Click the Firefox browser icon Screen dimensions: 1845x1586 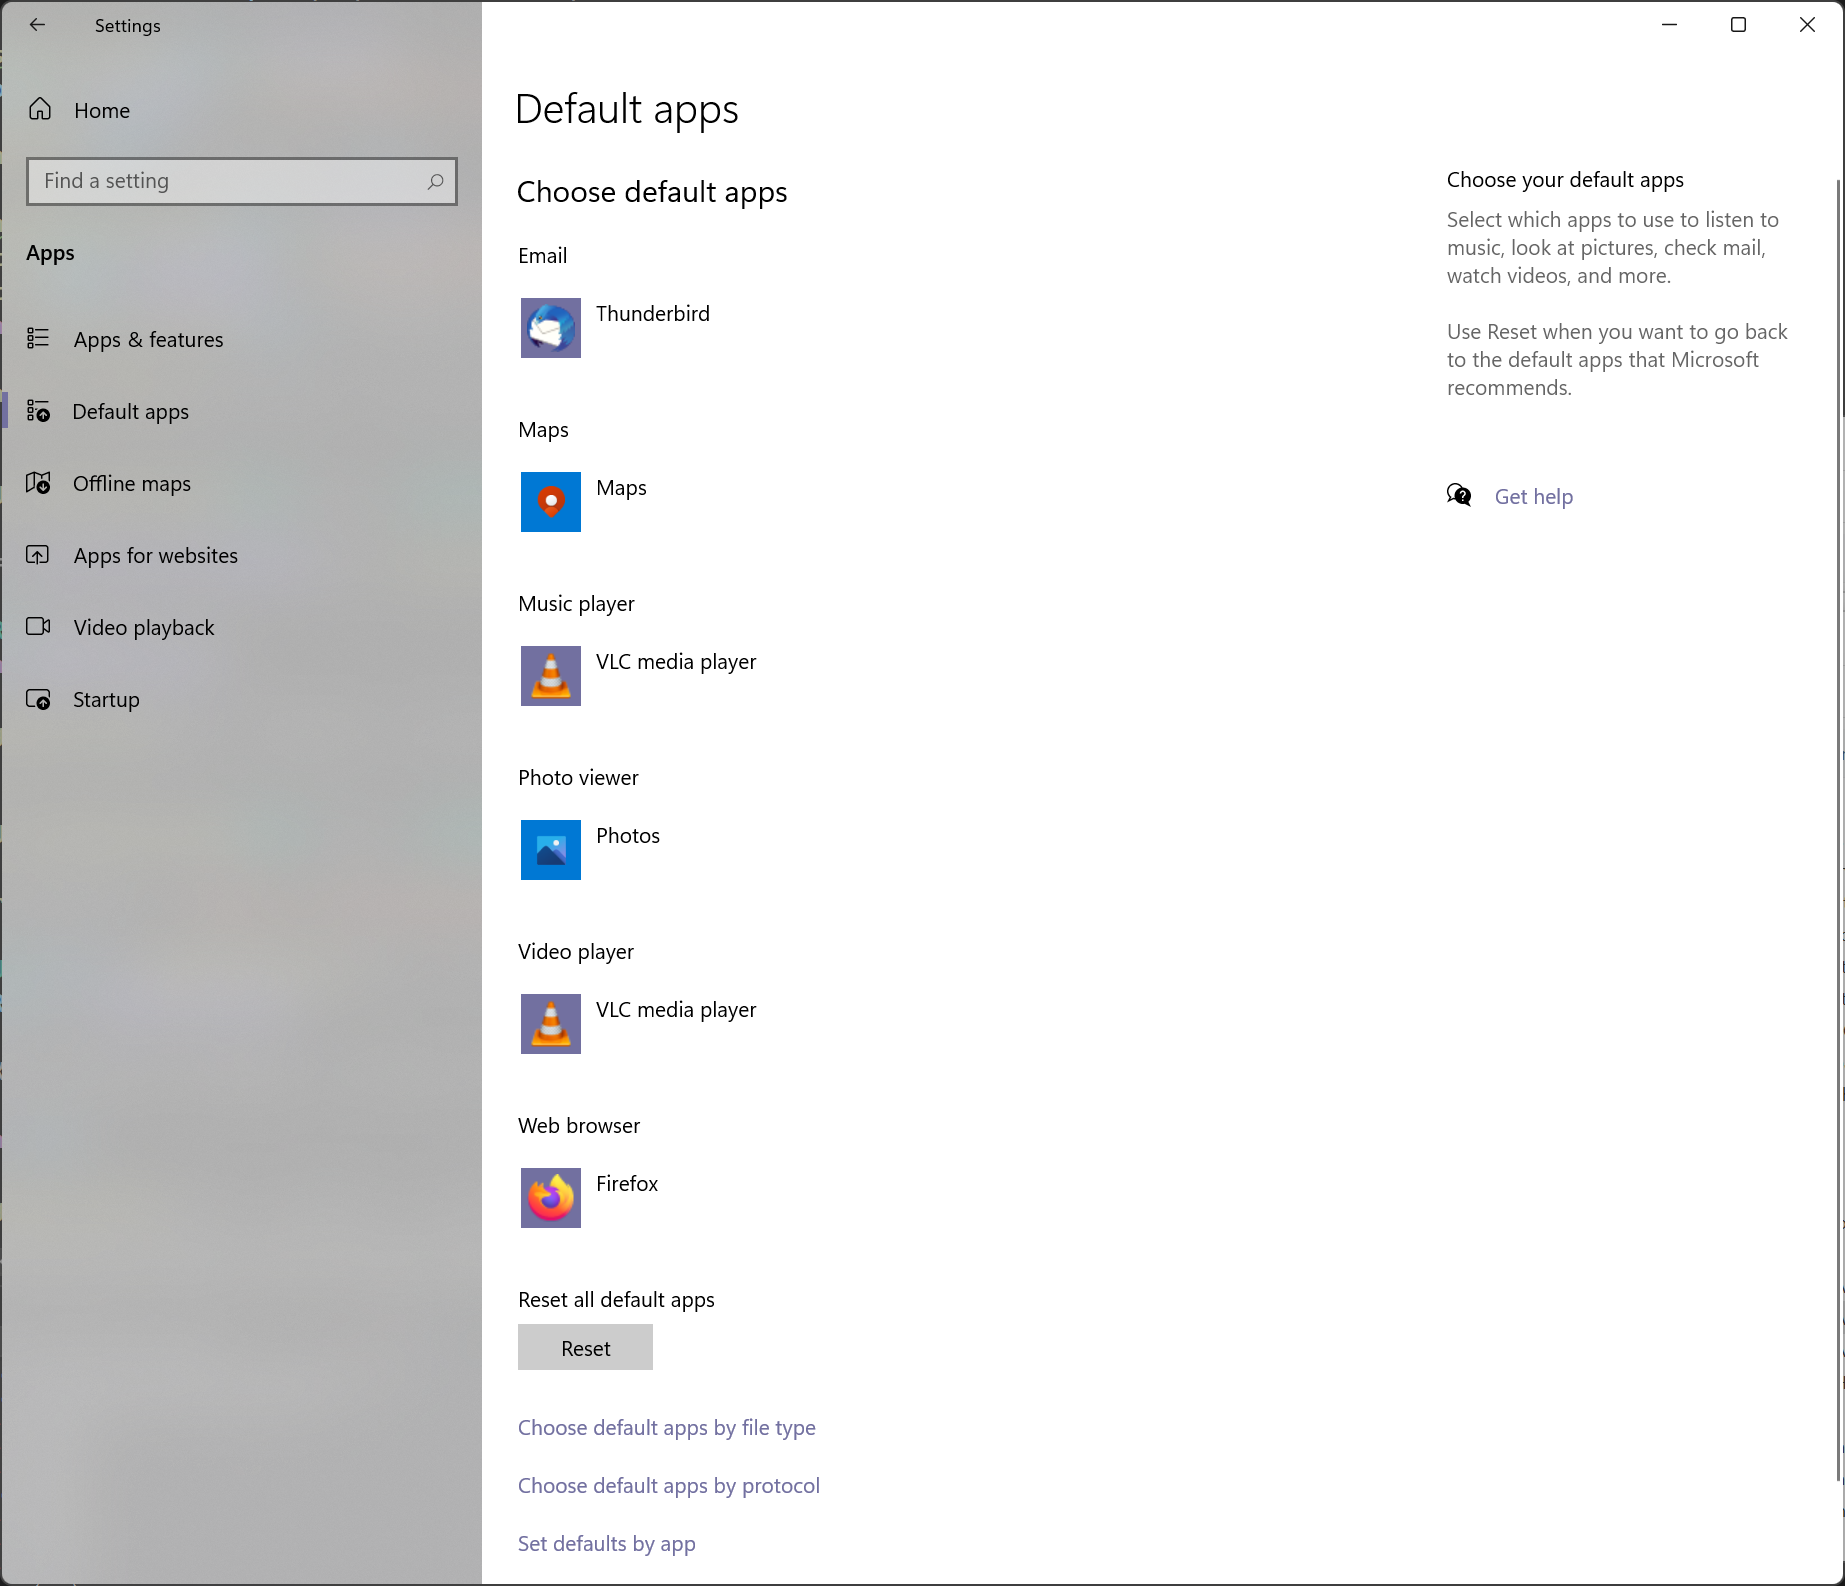[550, 1197]
